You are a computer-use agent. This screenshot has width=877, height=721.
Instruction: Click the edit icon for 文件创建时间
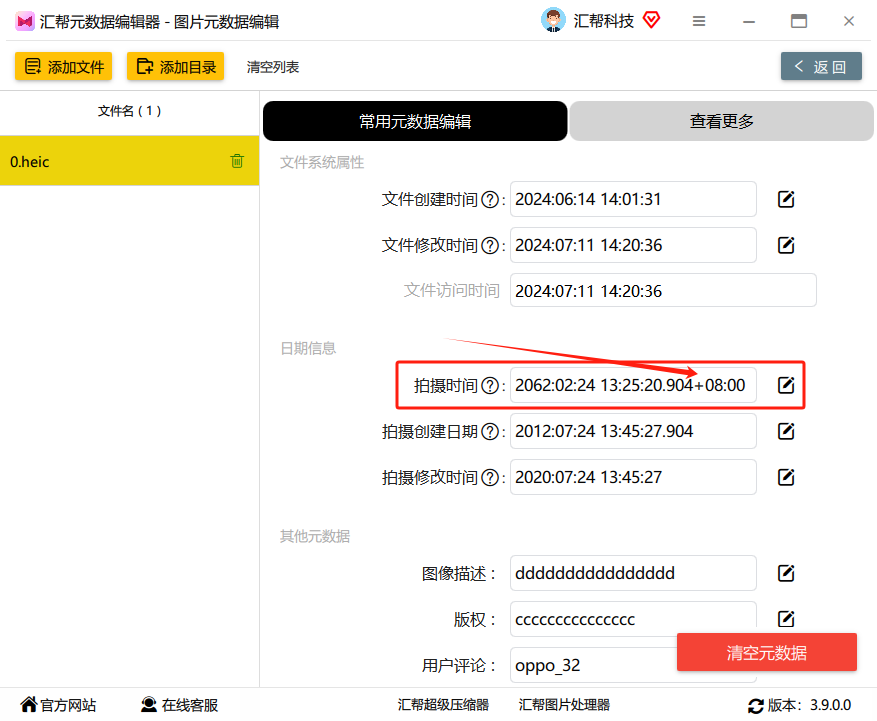[786, 199]
